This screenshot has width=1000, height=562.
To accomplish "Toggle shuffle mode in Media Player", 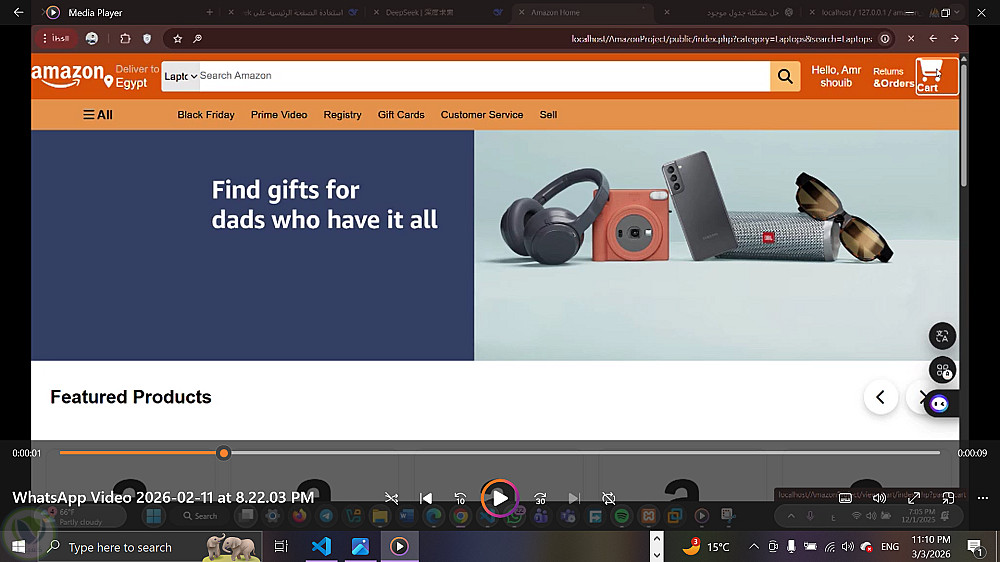I will (392, 498).
